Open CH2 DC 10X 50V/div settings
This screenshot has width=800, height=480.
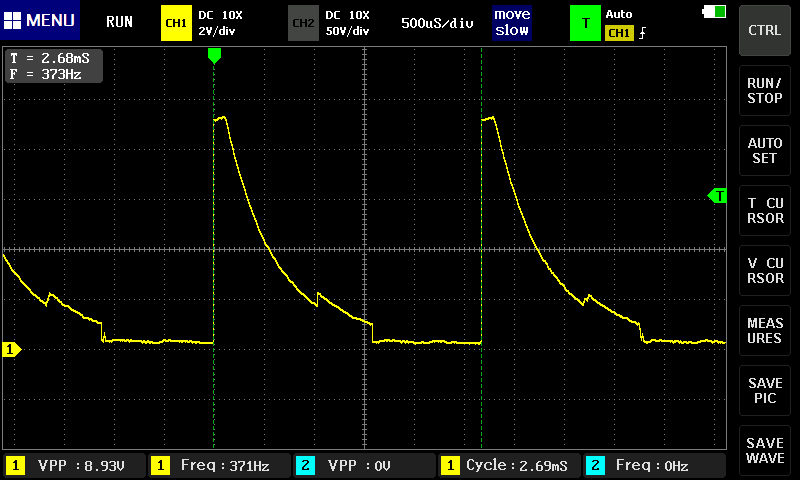click(x=347, y=23)
